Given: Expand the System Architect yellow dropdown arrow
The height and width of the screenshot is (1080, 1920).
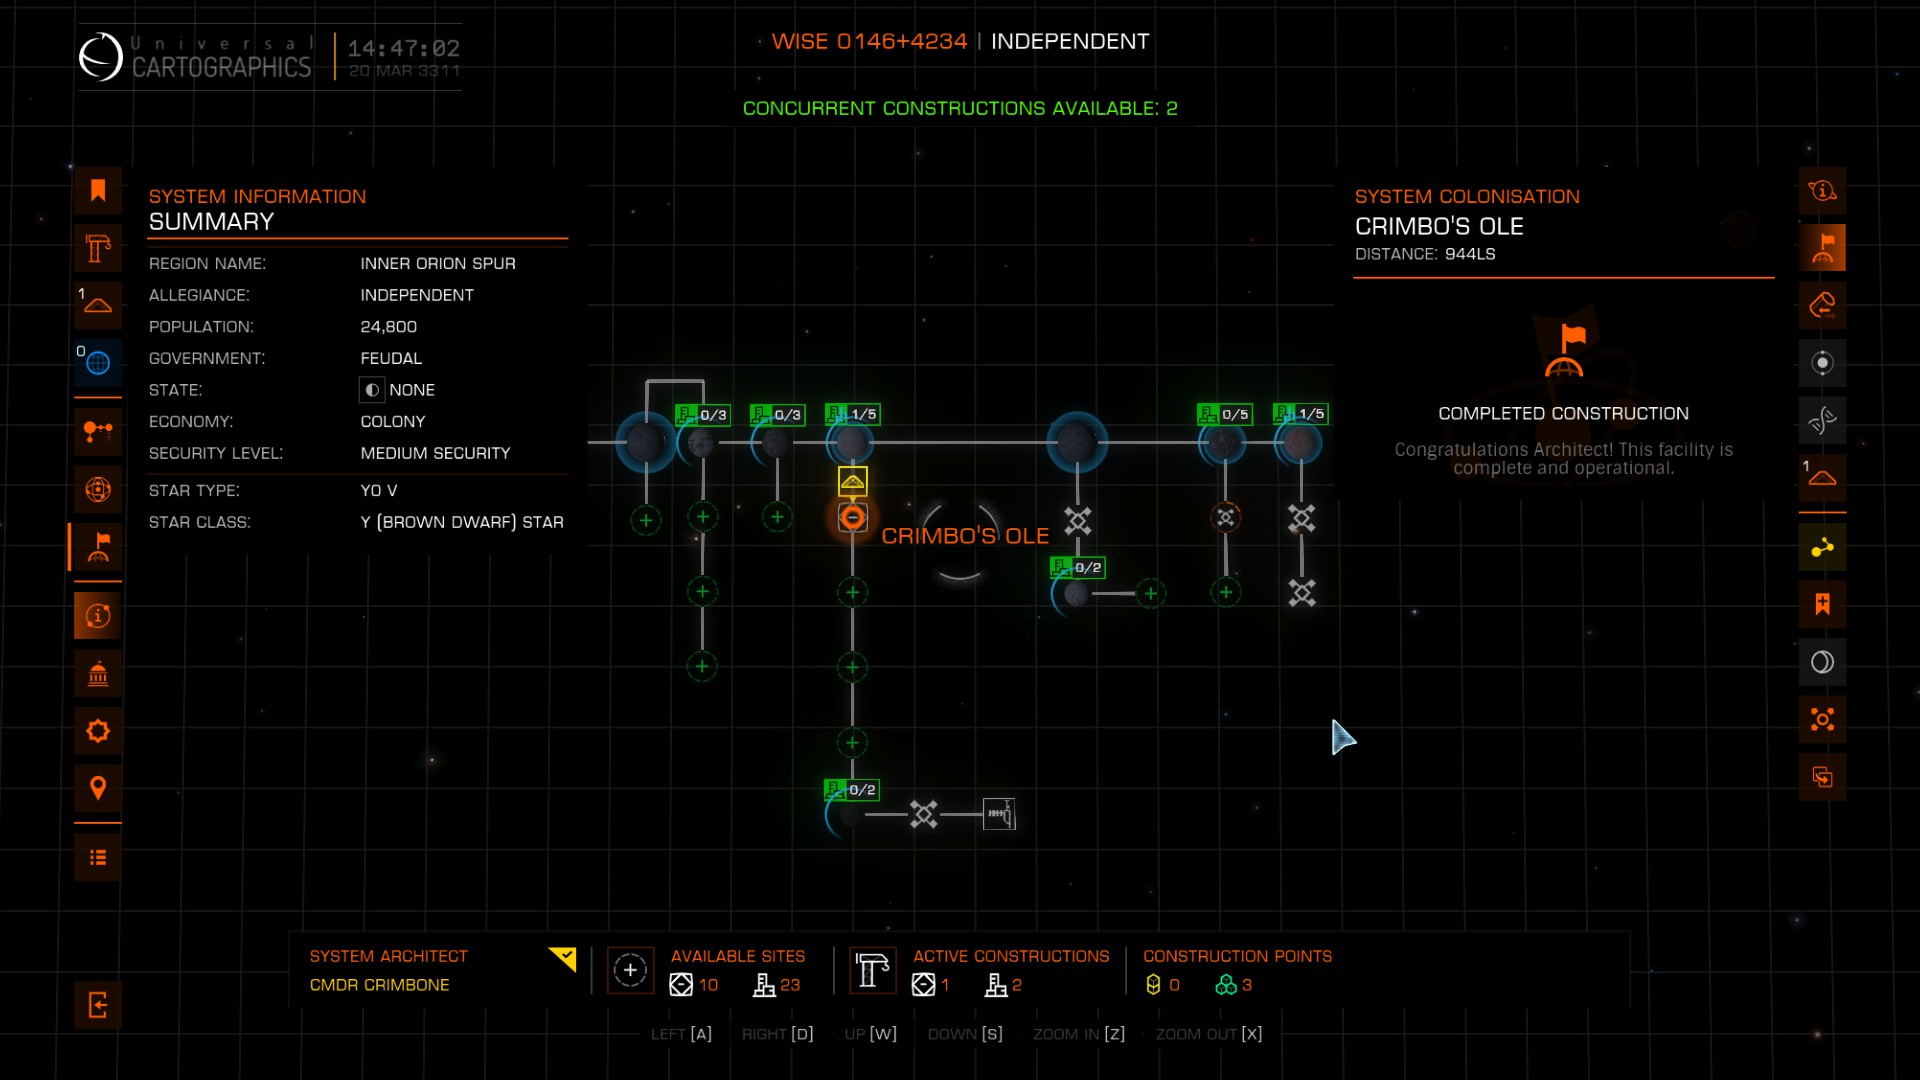Looking at the screenshot, I should click(563, 959).
